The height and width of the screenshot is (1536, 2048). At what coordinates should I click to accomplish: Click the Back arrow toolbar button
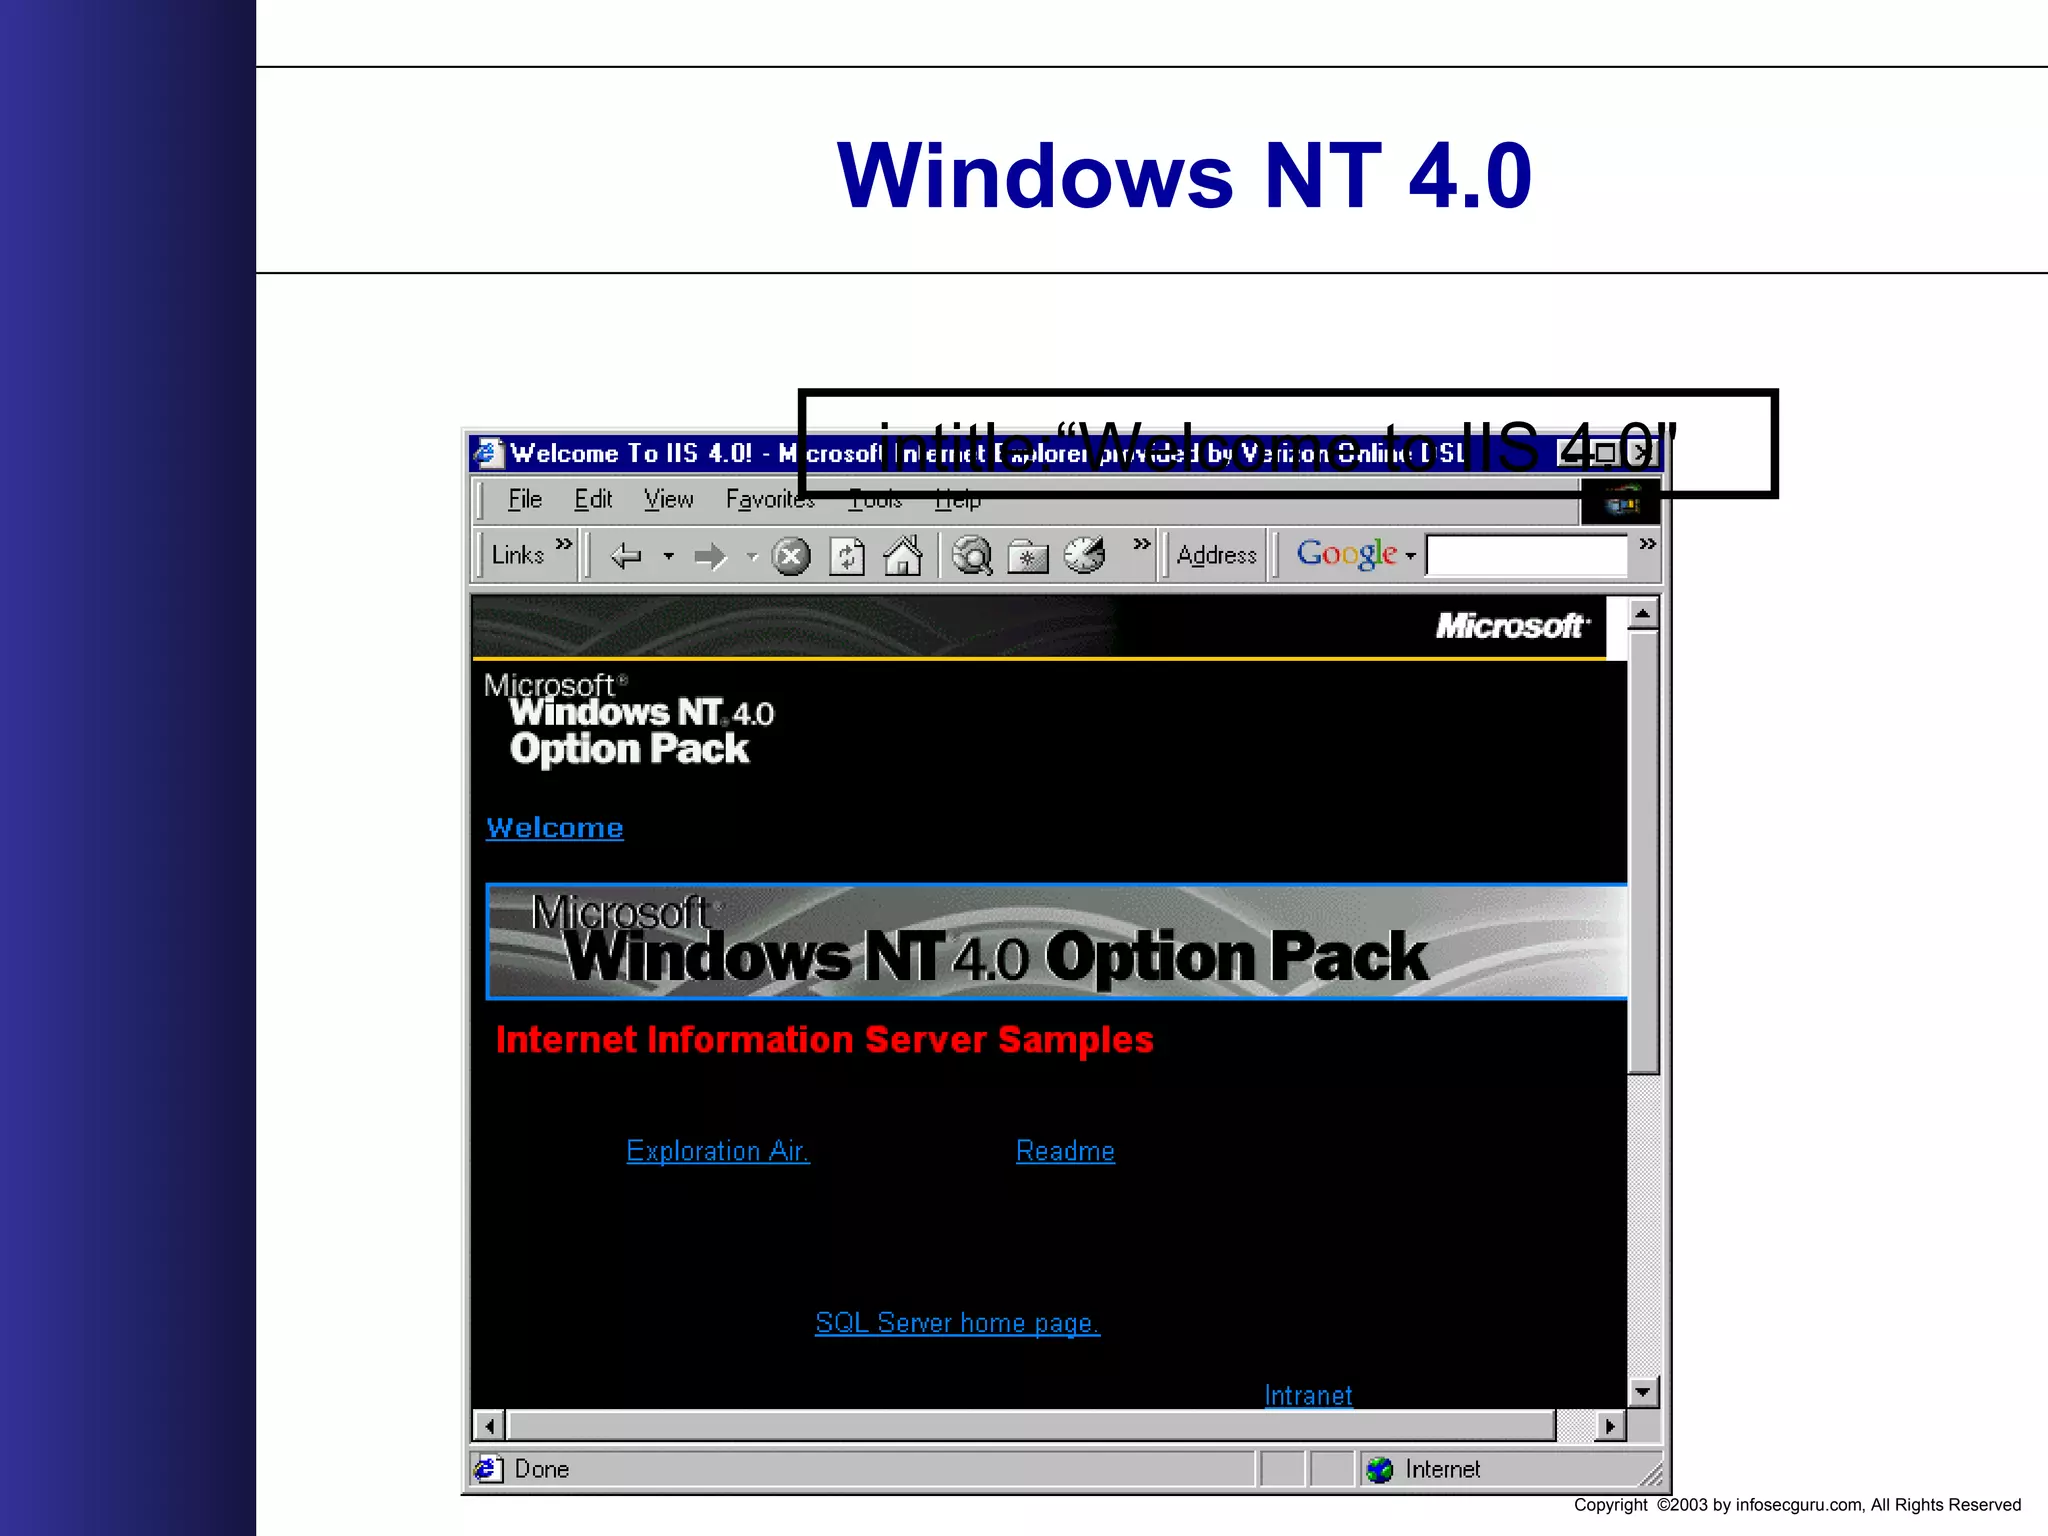626,556
